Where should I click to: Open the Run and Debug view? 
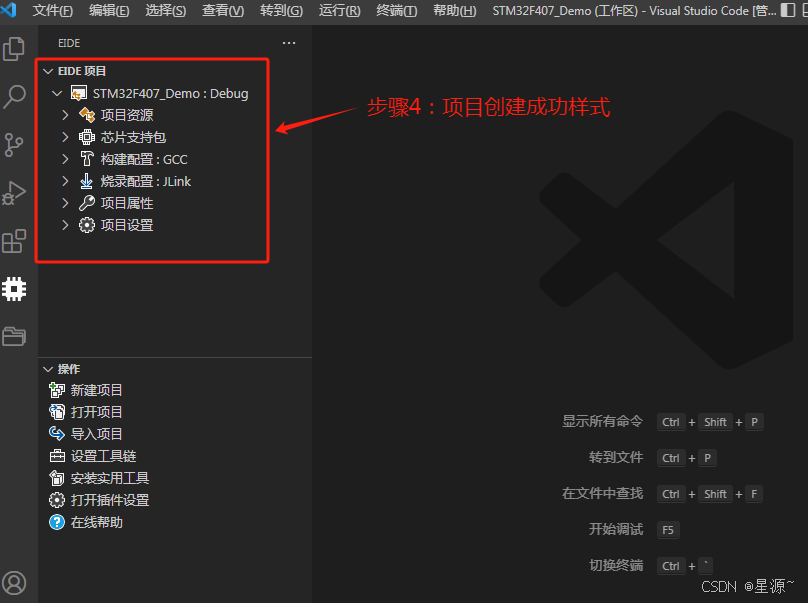pos(14,193)
